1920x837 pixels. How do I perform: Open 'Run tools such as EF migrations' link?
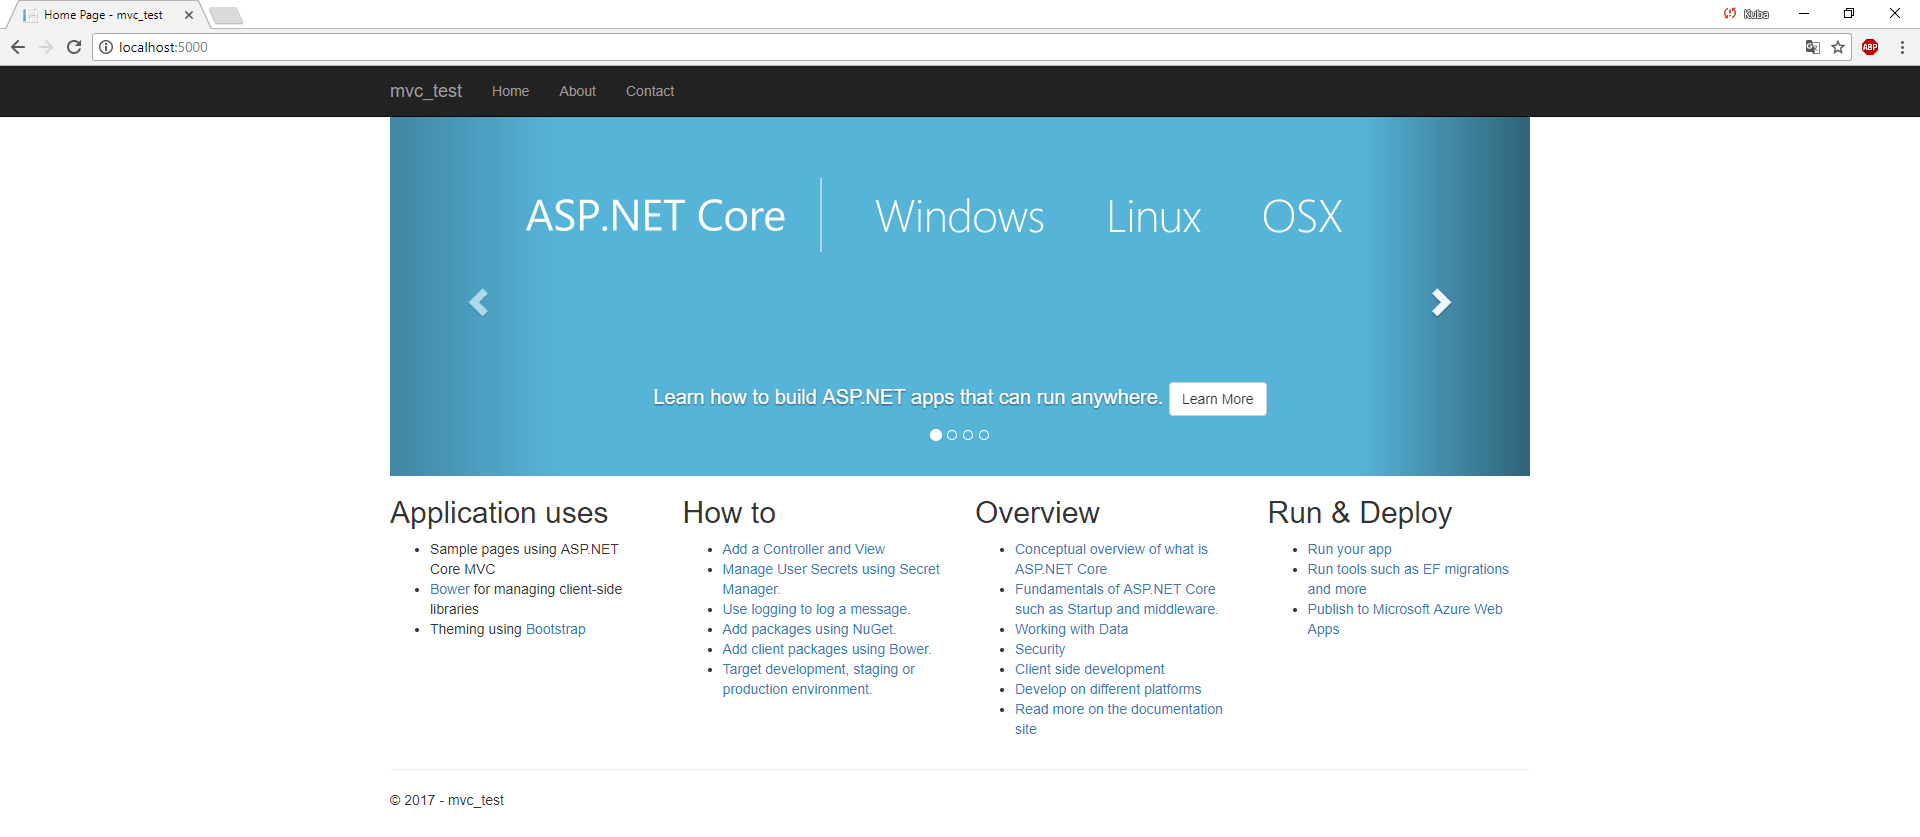pyautogui.click(x=1408, y=579)
